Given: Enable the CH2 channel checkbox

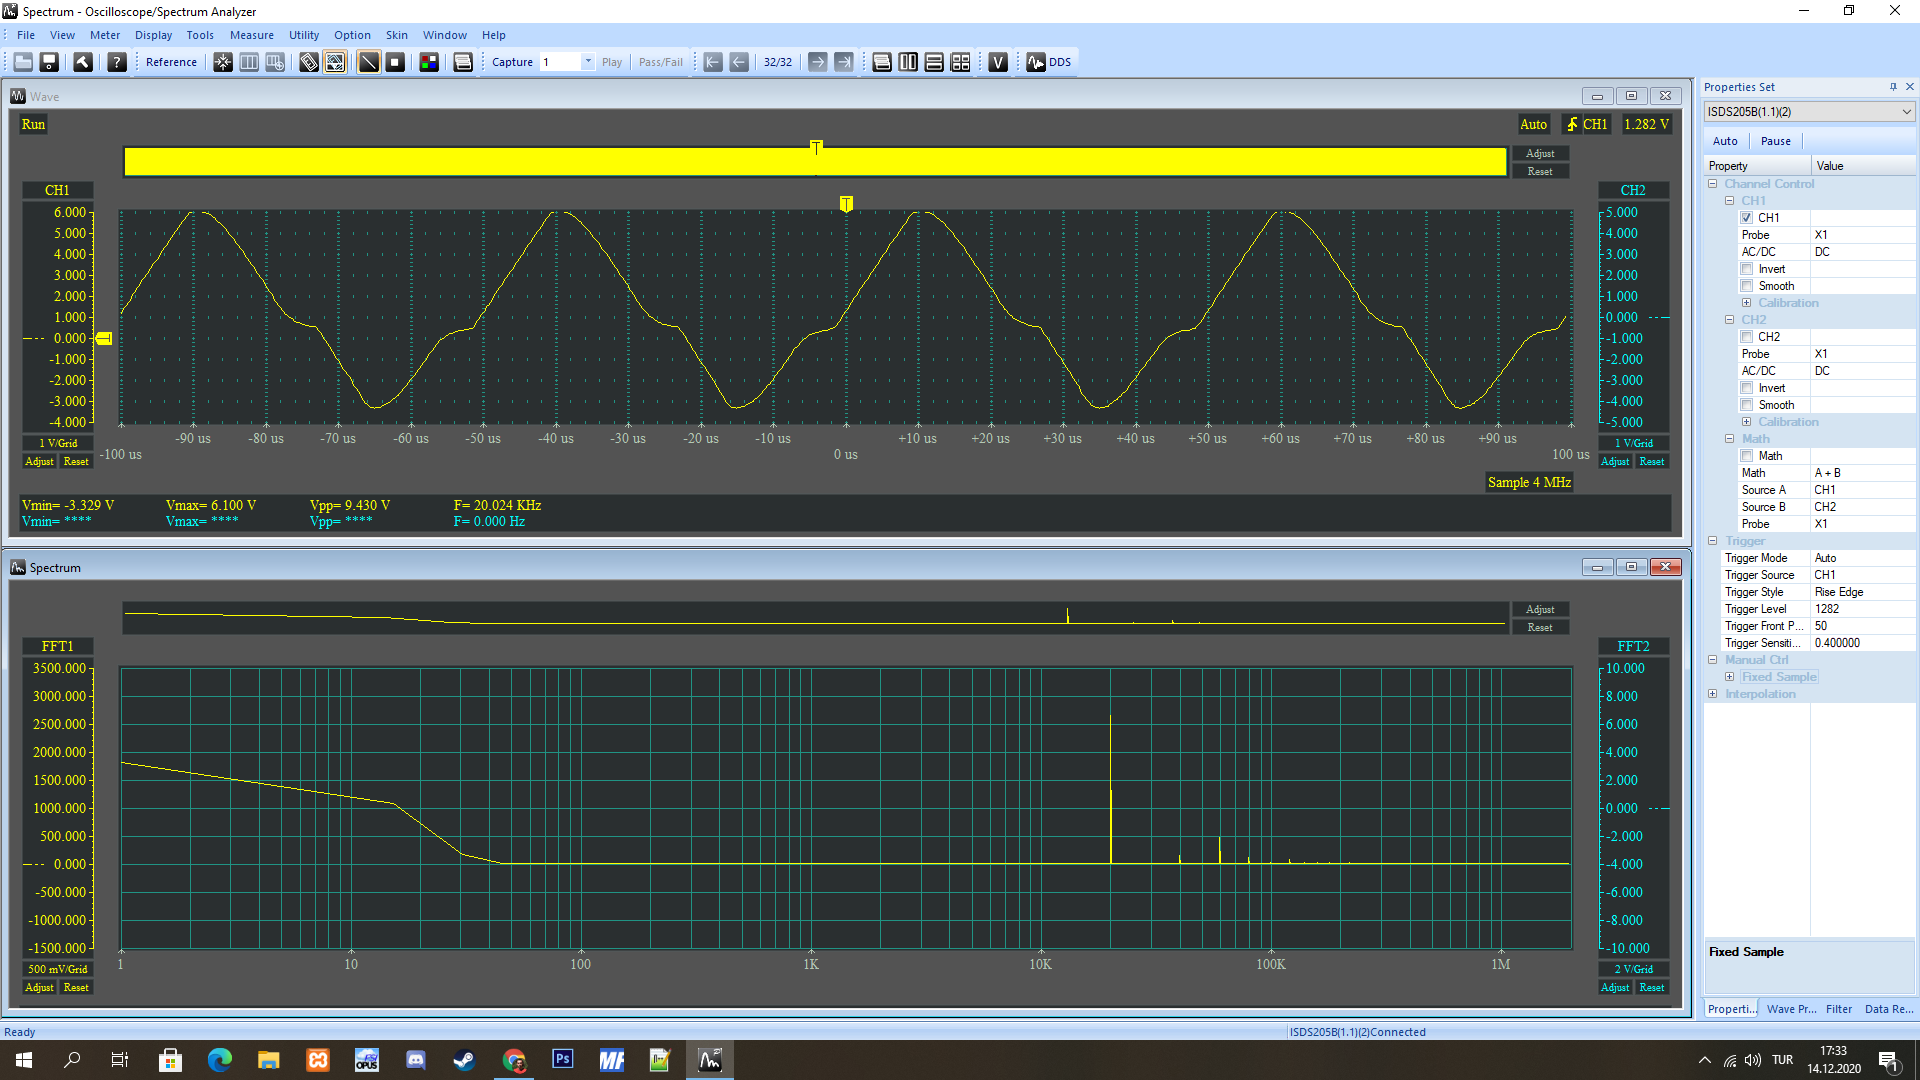Looking at the screenshot, I should (x=1747, y=337).
